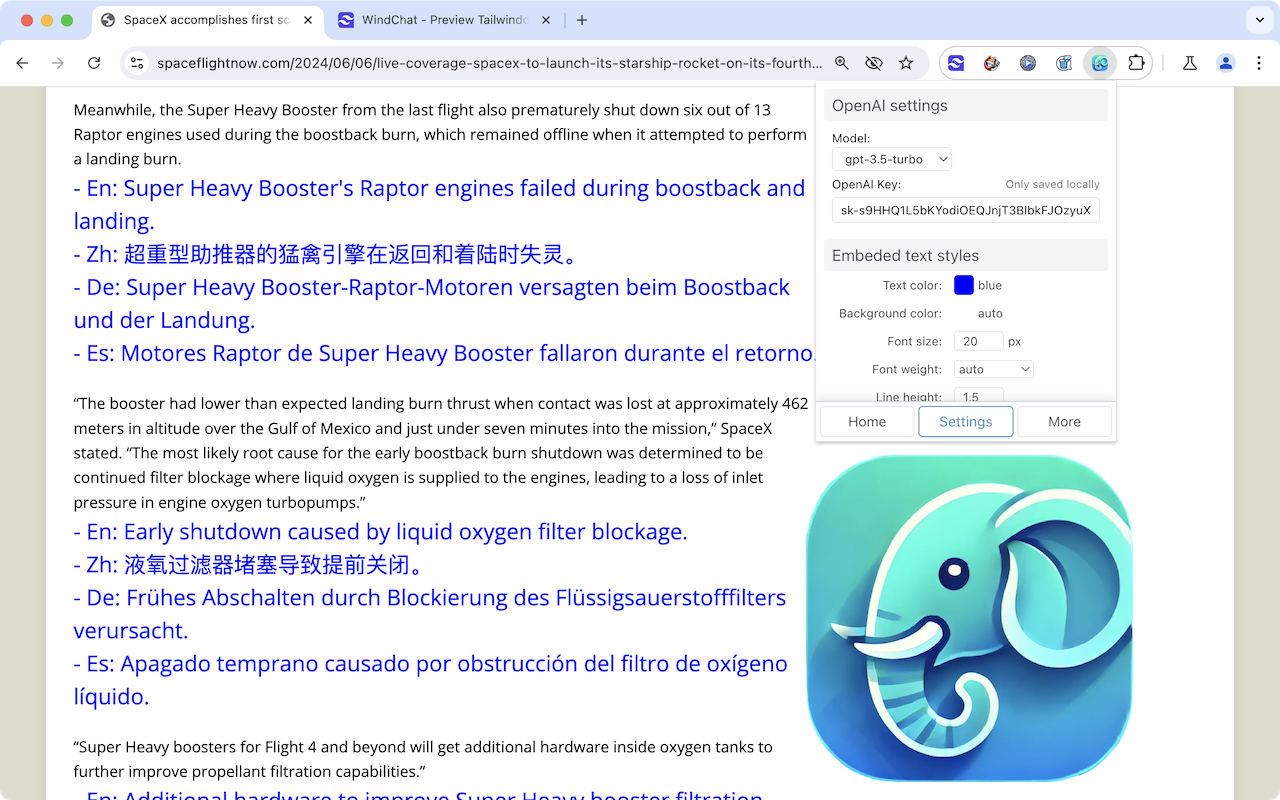Click paragraph starting 'Meanwhile, the Super Heavy Booster'
The height and width of the screenshot is (800, 1280).
[x=440, y=134]
